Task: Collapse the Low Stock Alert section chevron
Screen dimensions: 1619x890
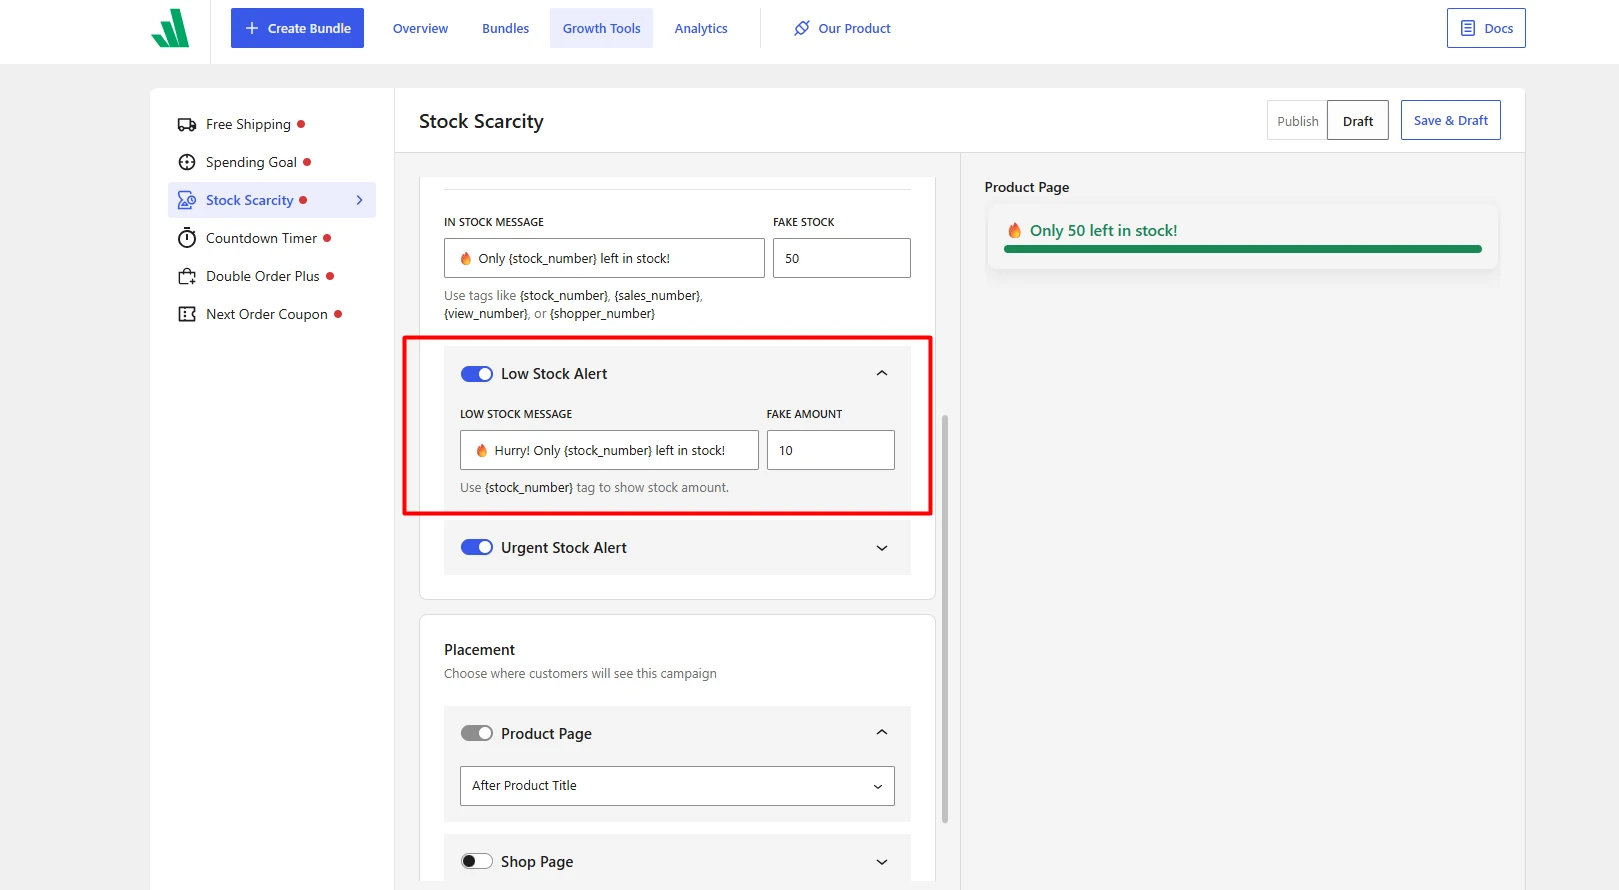Action: click(882, 373)
